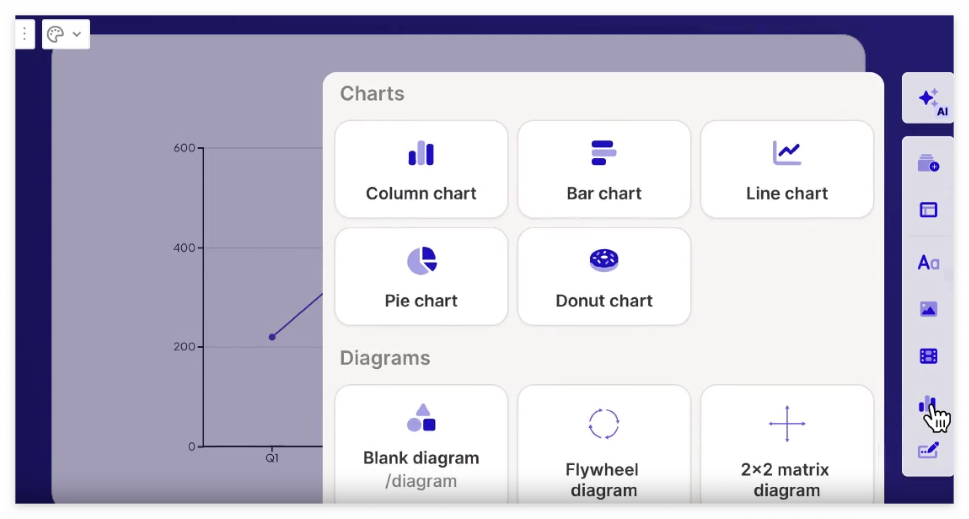
Task: Open the three-dot card options menu
Action: tap(24, 33)
